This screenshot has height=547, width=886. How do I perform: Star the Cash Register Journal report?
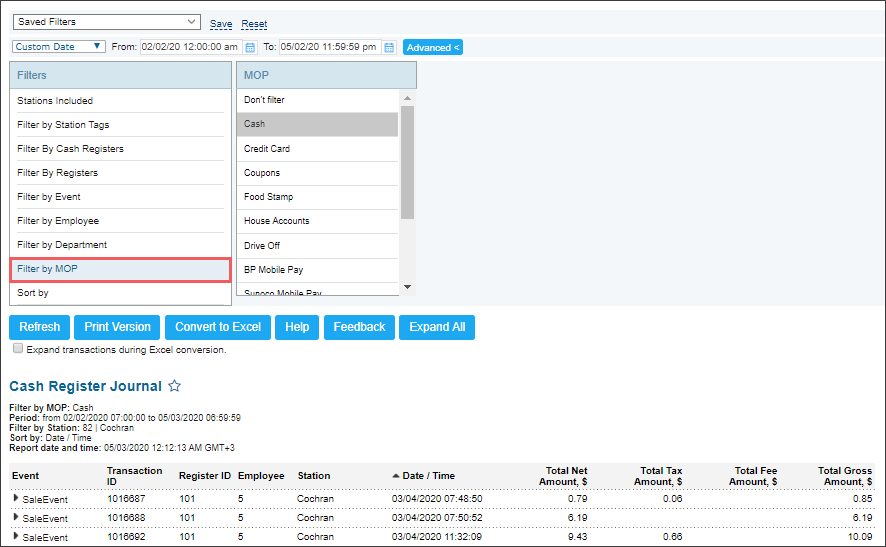(x=175, y=386)
